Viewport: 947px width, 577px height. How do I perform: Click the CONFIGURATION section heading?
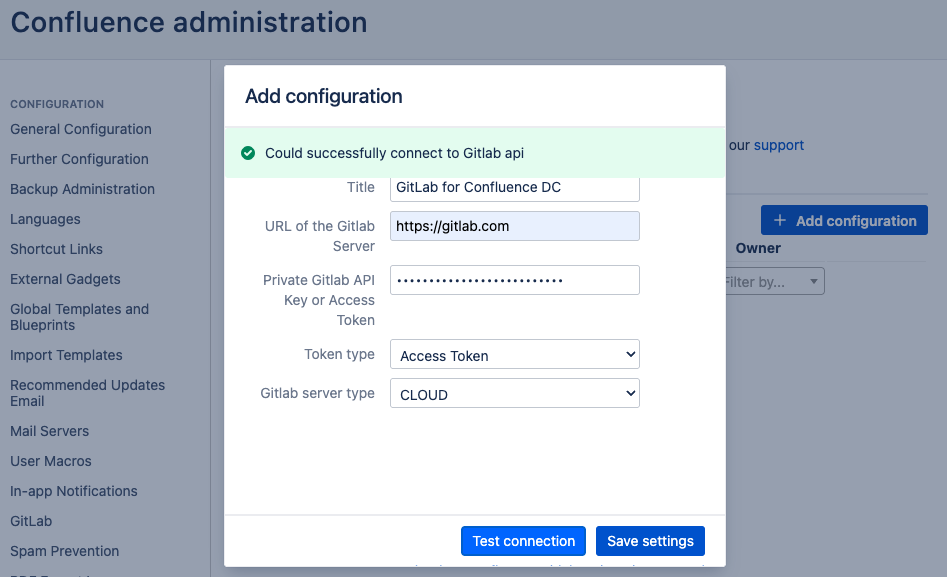(x=57, y=104)
